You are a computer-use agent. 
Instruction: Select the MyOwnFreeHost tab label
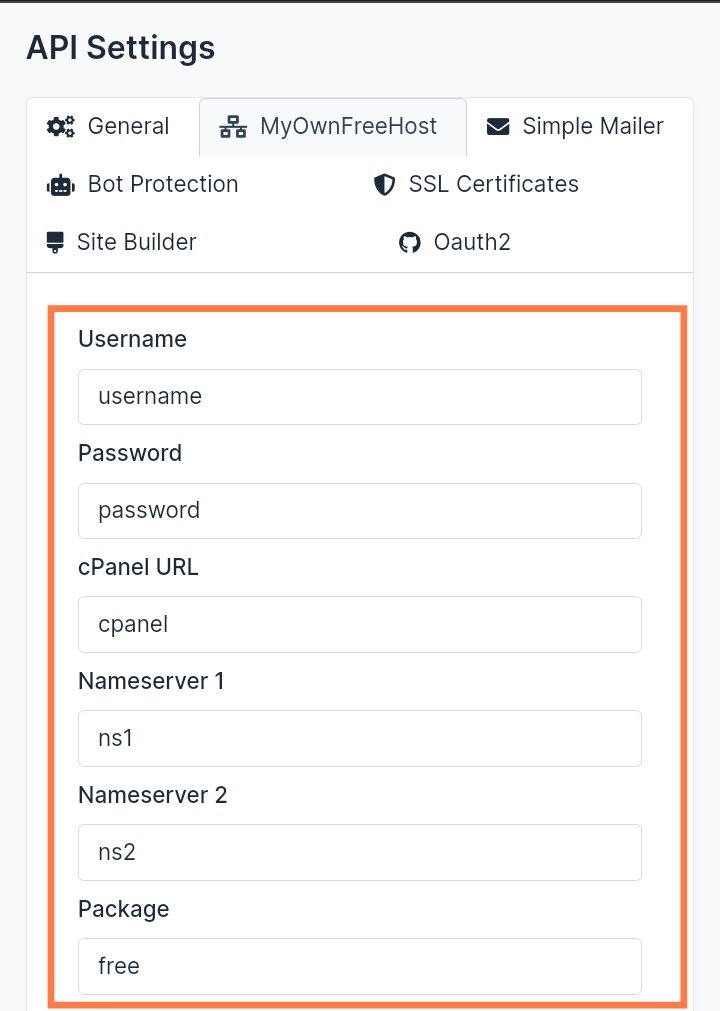pyautogui.click(x=348, y=126)
